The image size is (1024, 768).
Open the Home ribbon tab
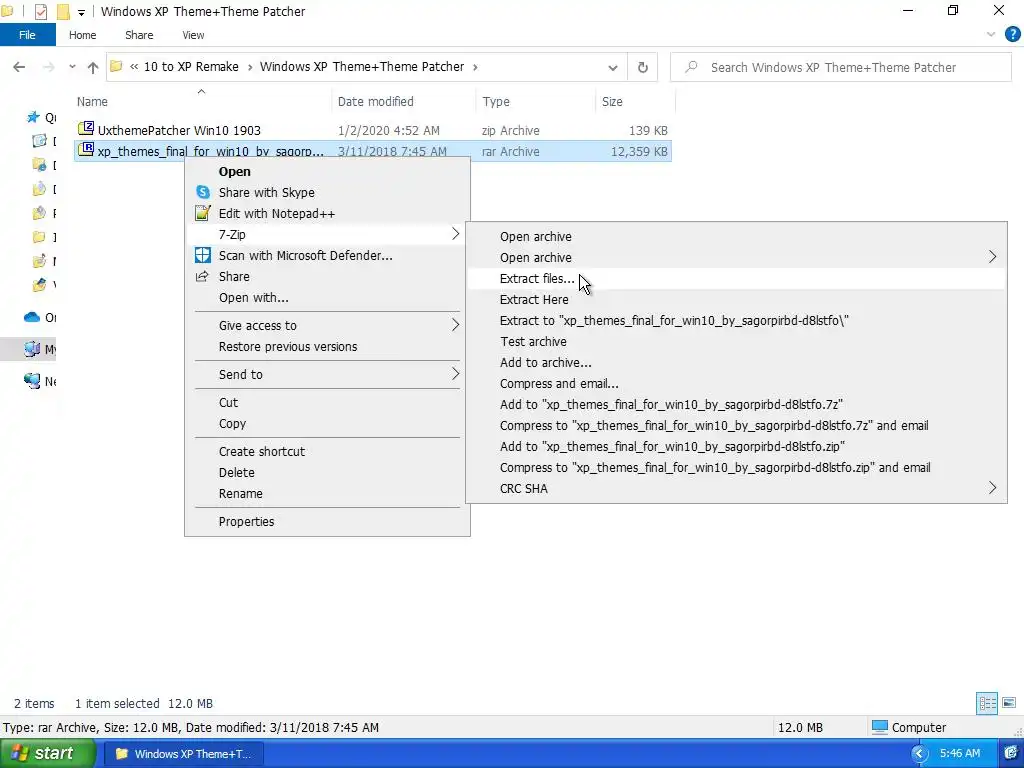point(82,35)
